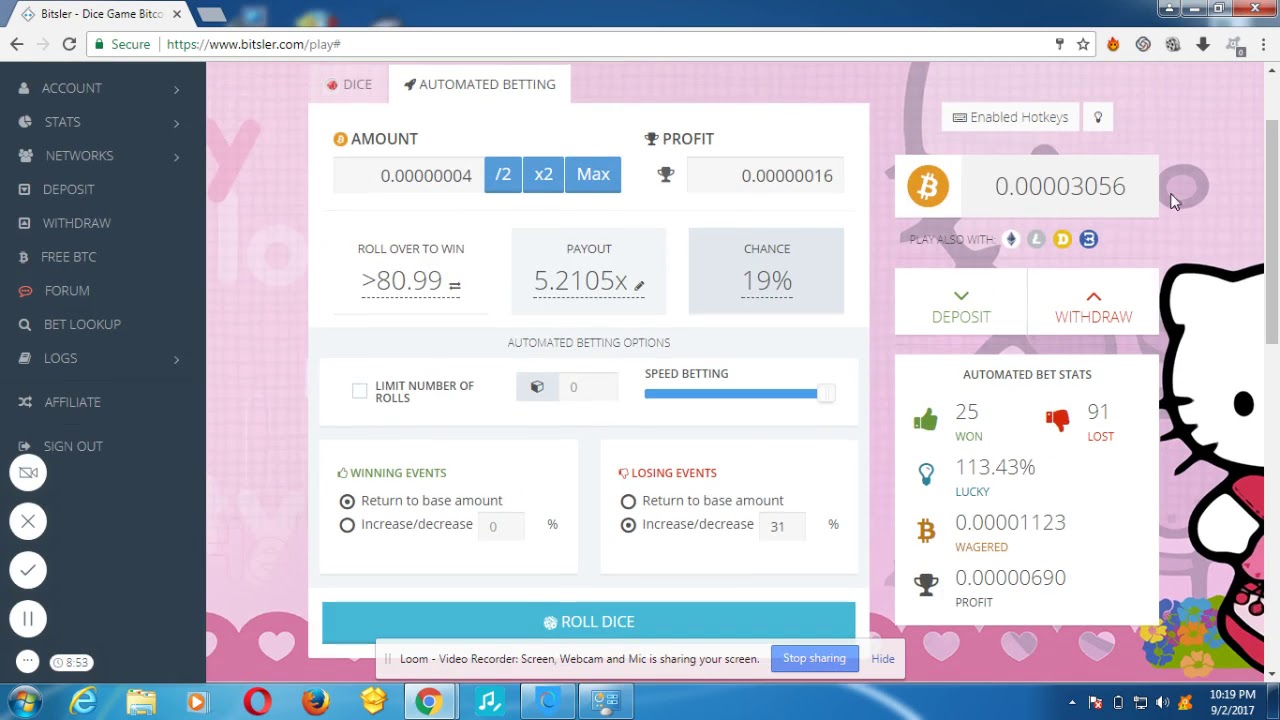Click the Roll Dice button
1280x720 pixels.
pyautogui.click(x=589, y=622)
